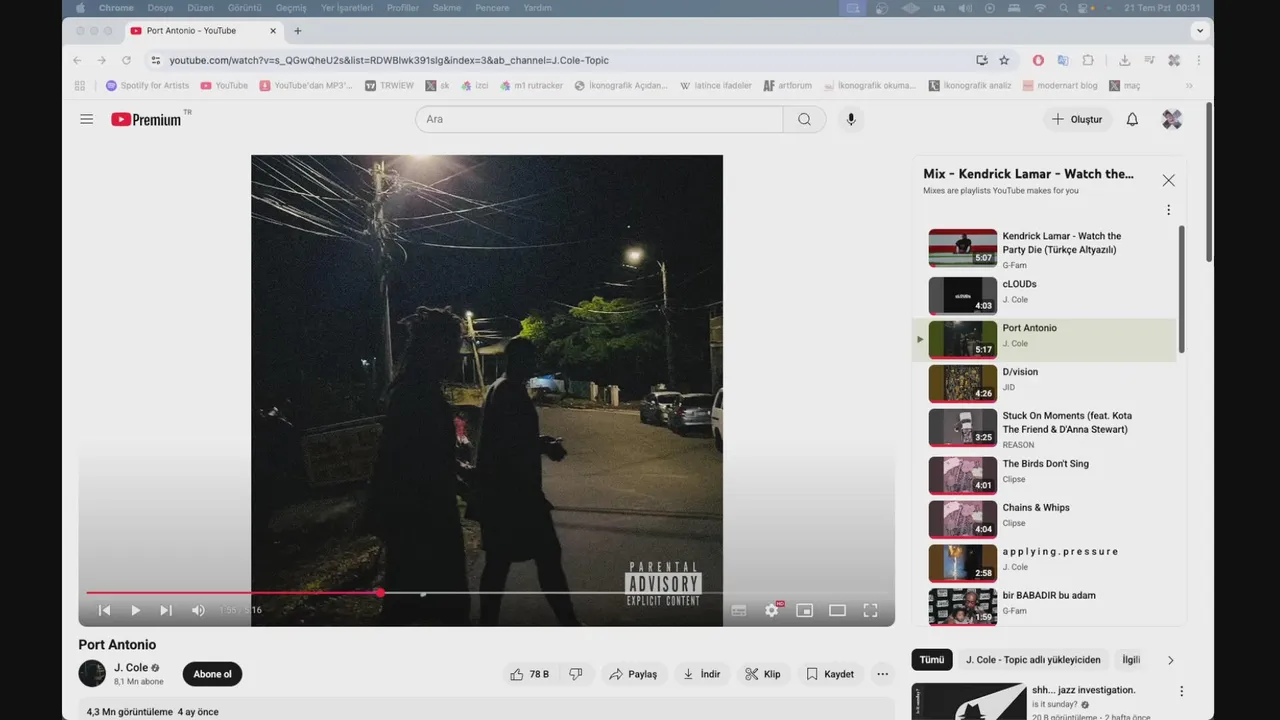Show hidden bookmarks with double chevron

click(x=1189, y=86)
